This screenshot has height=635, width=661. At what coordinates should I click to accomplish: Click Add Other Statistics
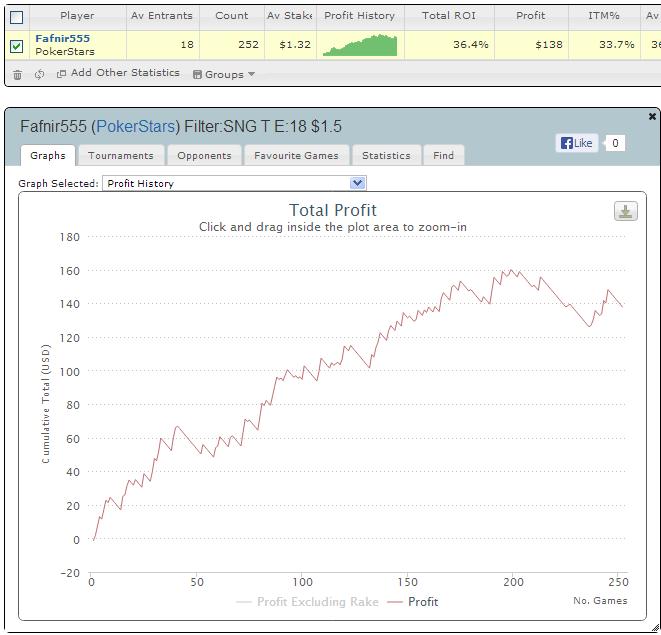[x=118, y=73]
